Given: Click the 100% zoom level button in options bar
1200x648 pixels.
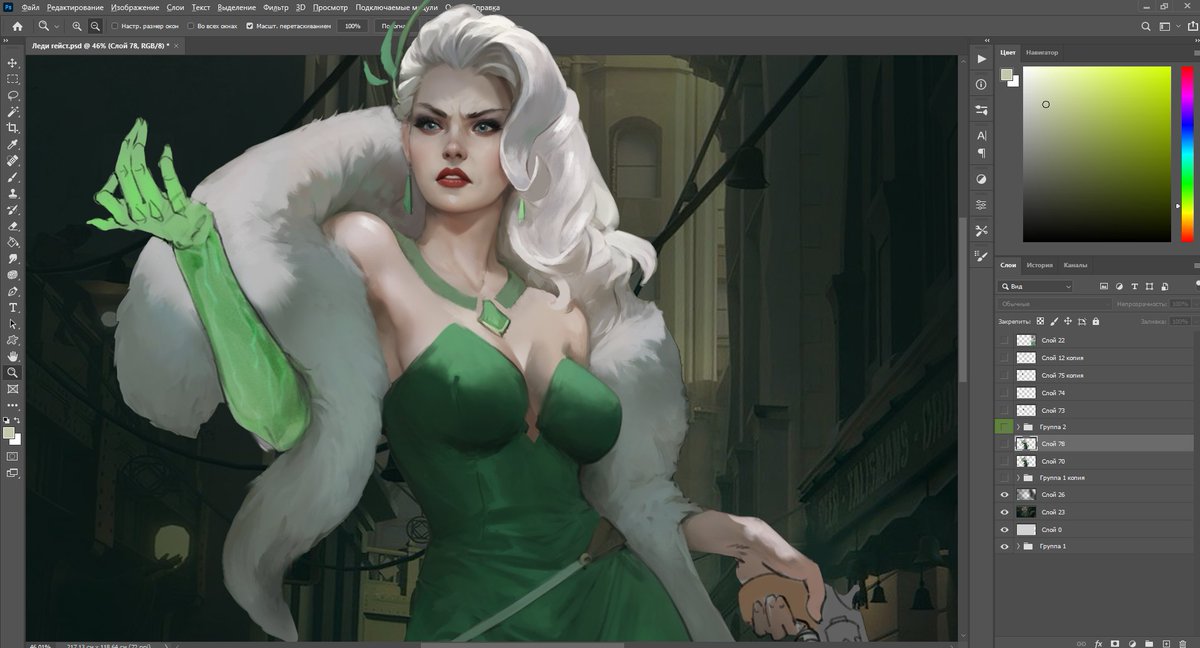Looking at the screenshot, I should [x=351, y=26].
